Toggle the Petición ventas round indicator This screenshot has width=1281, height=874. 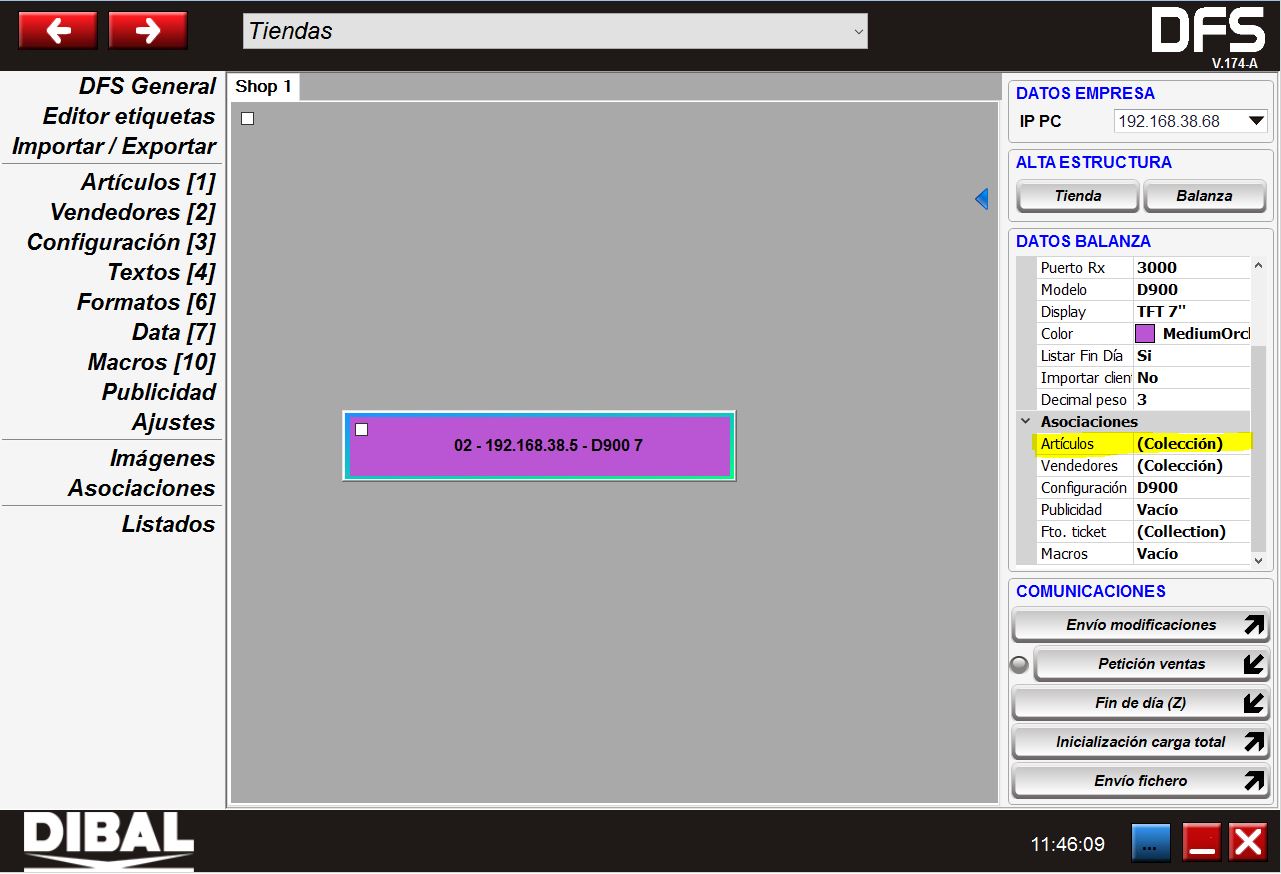1020,664
